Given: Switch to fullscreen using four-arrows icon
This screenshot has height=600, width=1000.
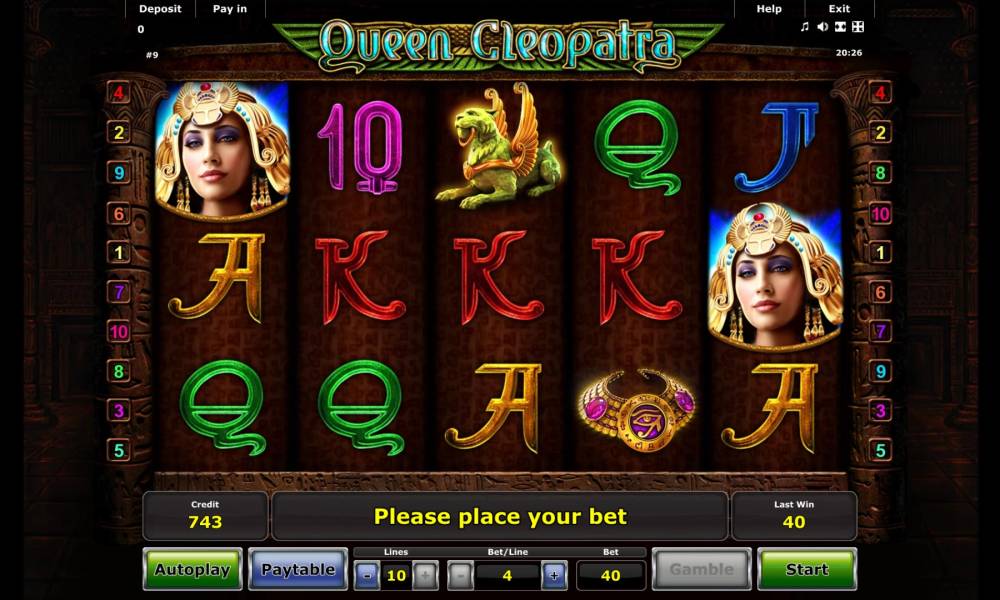Looking at the screenshot, I should coord(858,27).
